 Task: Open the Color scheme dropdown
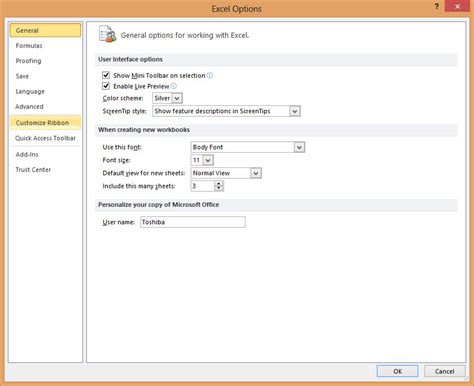pos(177,98)
